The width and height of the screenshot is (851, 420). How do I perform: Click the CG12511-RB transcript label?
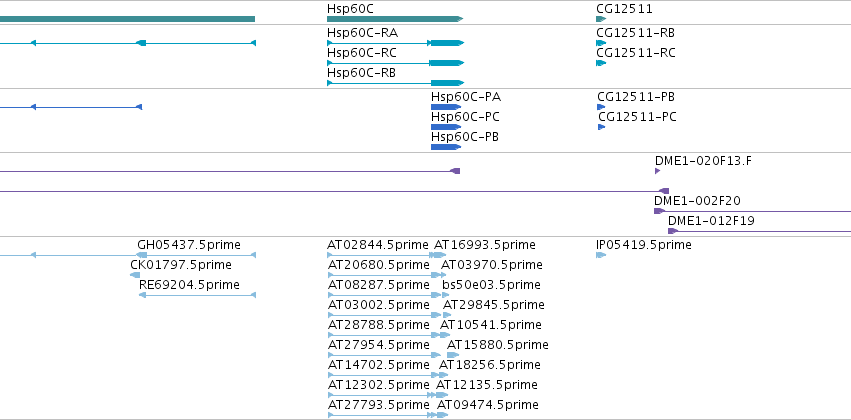(636, 33)
